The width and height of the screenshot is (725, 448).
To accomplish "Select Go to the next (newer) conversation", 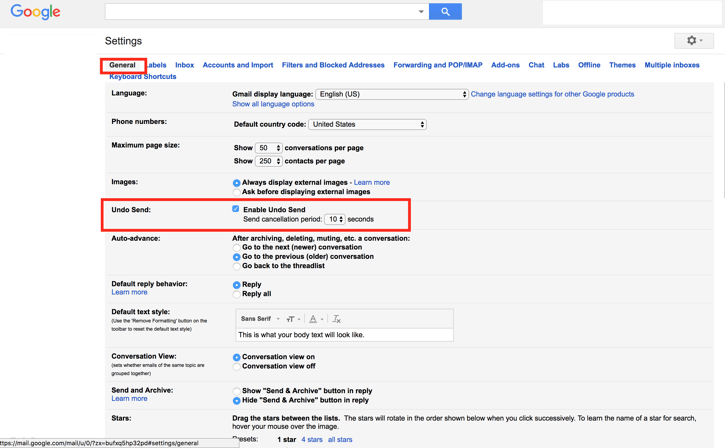I will click(236, 247).
